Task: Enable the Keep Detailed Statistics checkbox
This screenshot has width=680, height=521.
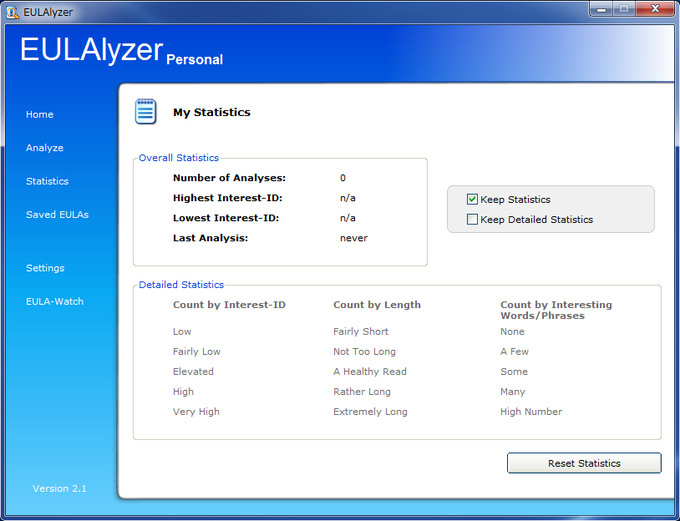Action: 472,219
